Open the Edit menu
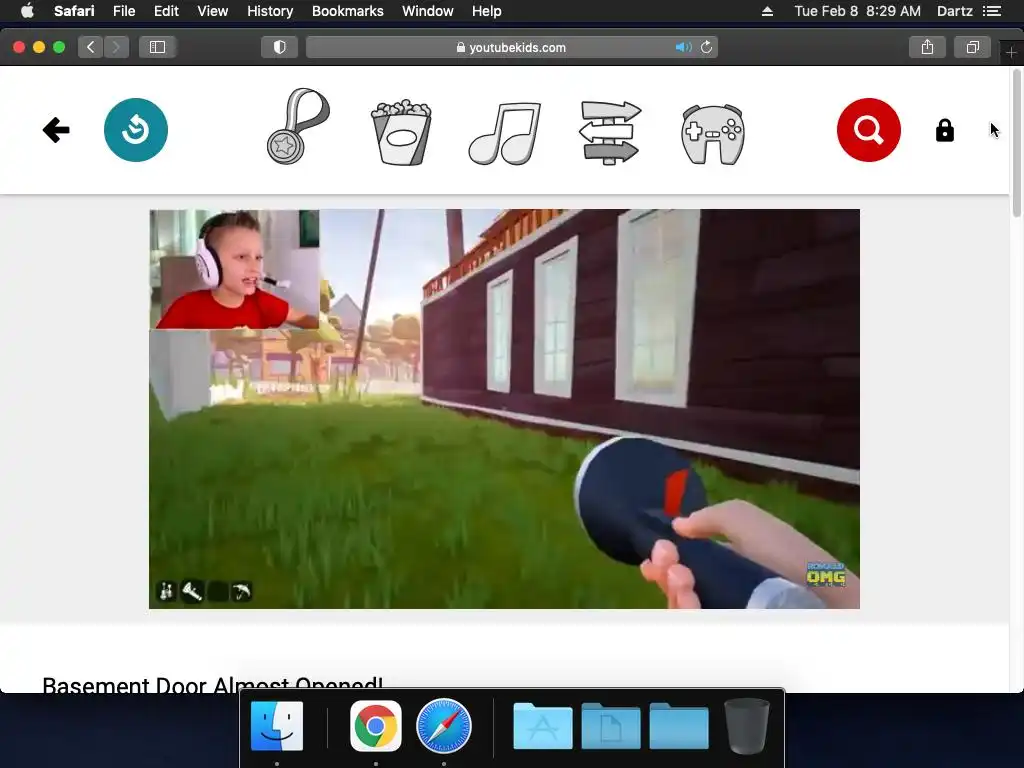Viewport: 1024px width, 768px height. 166,11
